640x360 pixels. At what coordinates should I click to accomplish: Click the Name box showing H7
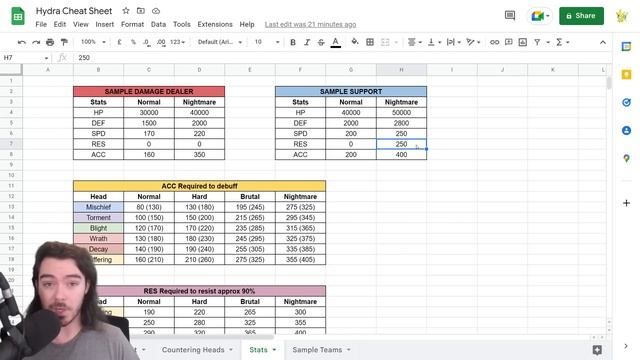pyautogui.click(x=25, y=58)
